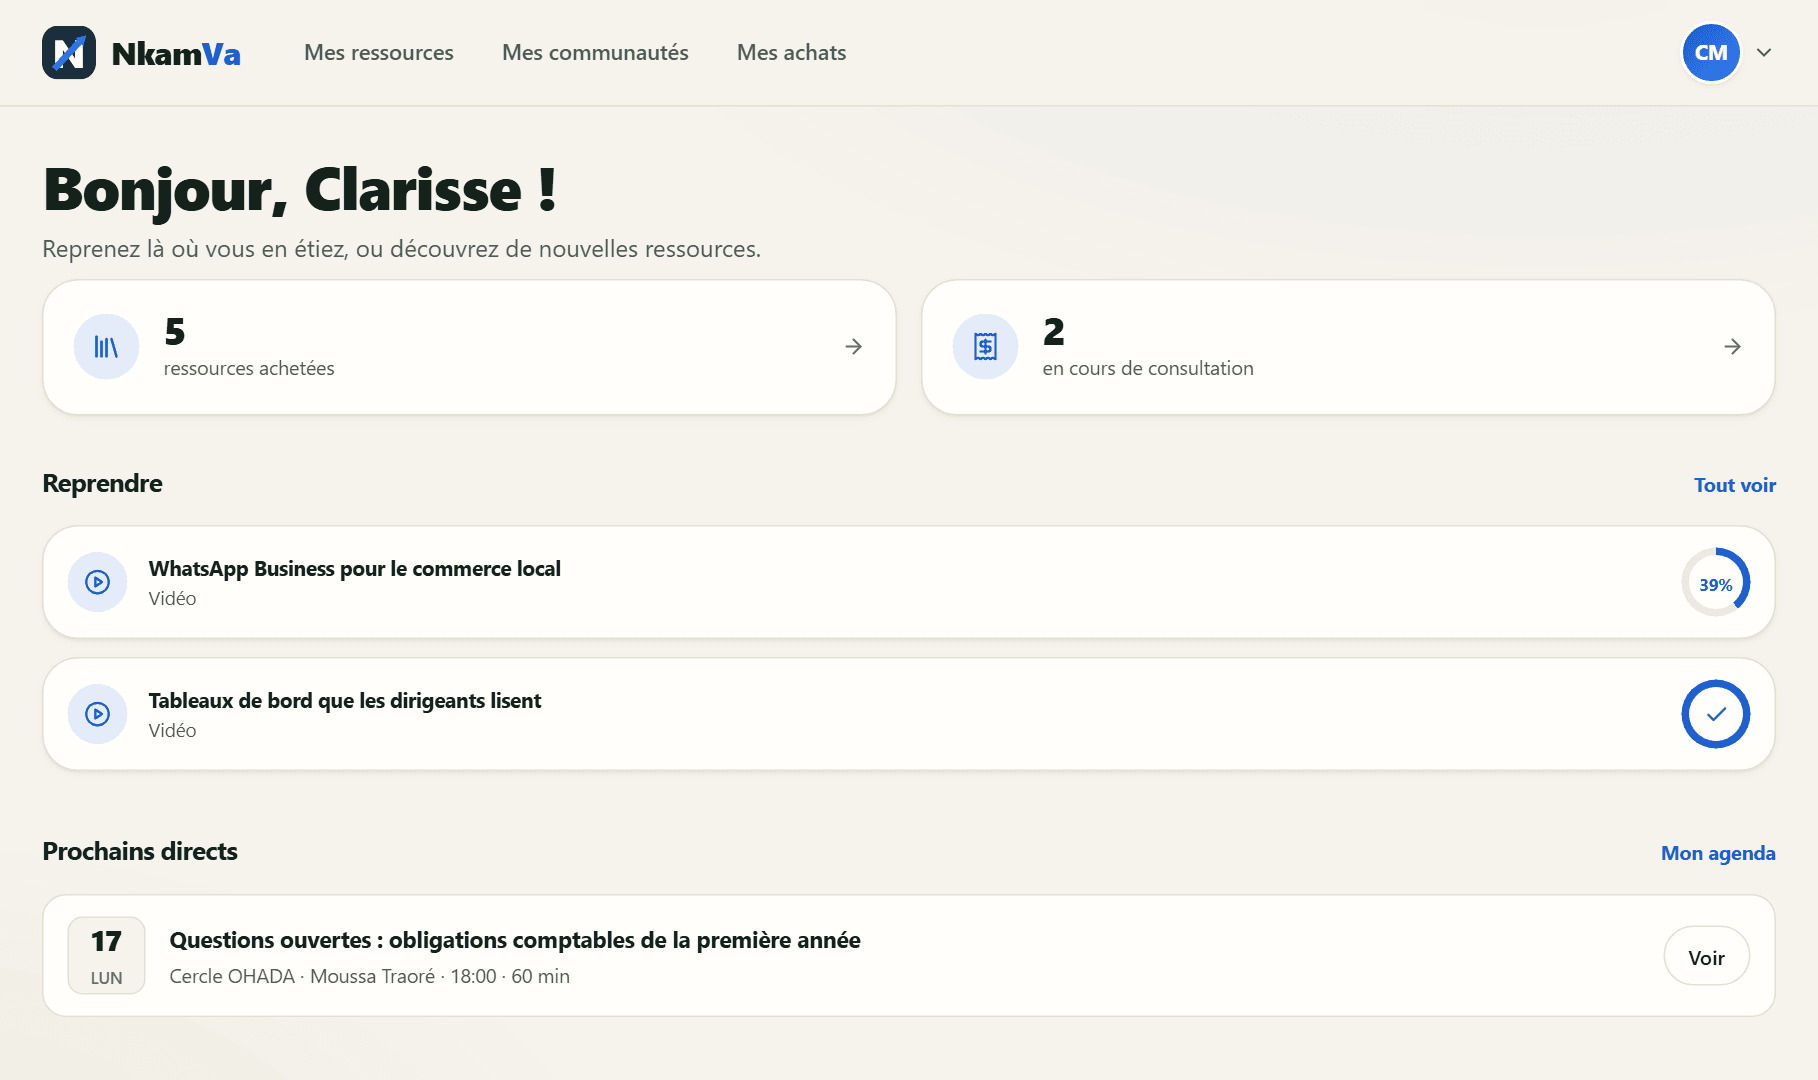The height and width of the screenshot is (1080, 1818).
Task: Open Tableaux de bord que les dirigeants lisent
Action: [345, 701]
